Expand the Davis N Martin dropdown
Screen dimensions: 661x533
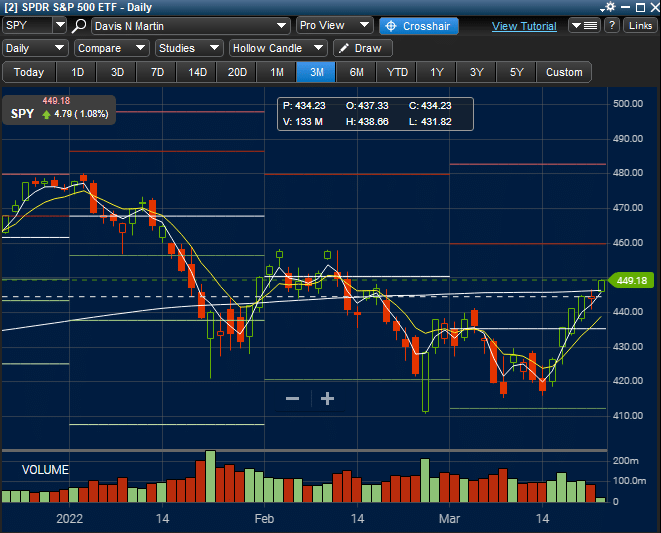point(282,26)
